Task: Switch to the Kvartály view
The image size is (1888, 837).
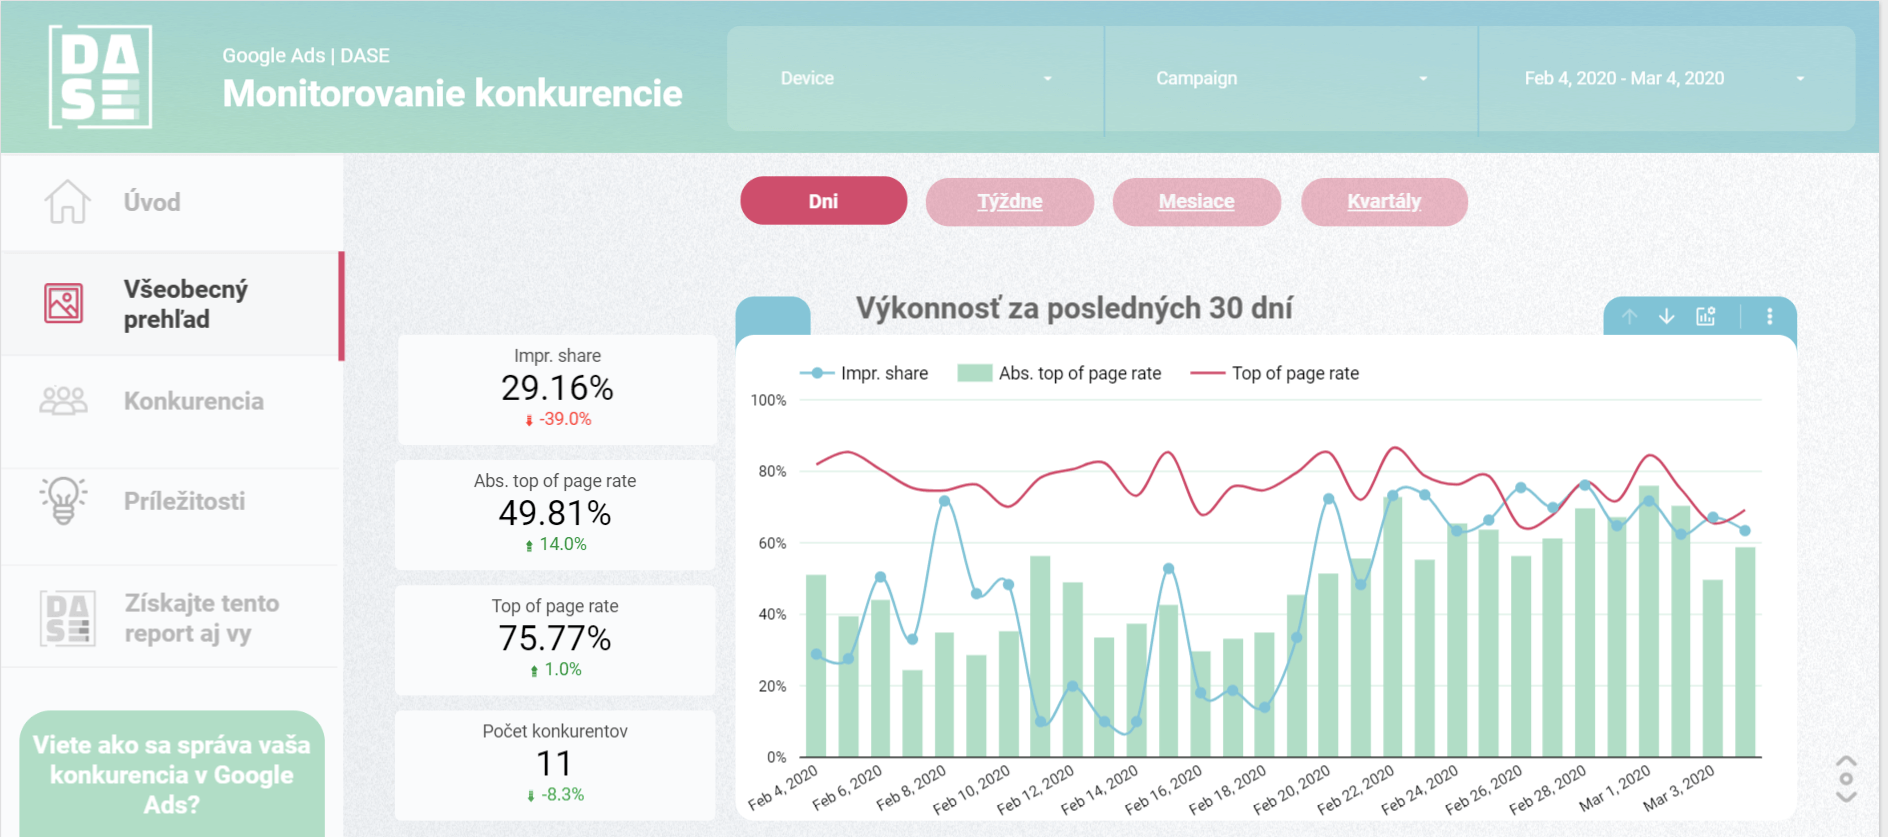Action: click(x=1384, y=201)
